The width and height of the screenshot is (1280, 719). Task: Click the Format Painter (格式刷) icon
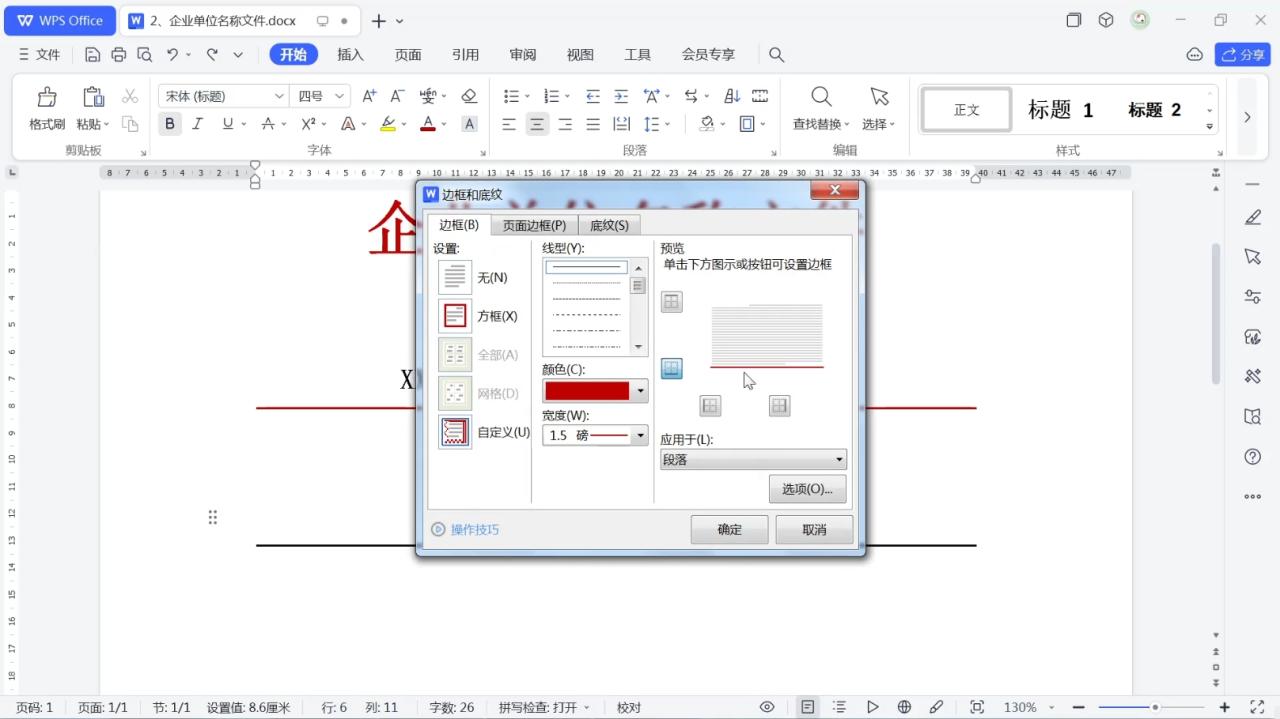(47, 97)
